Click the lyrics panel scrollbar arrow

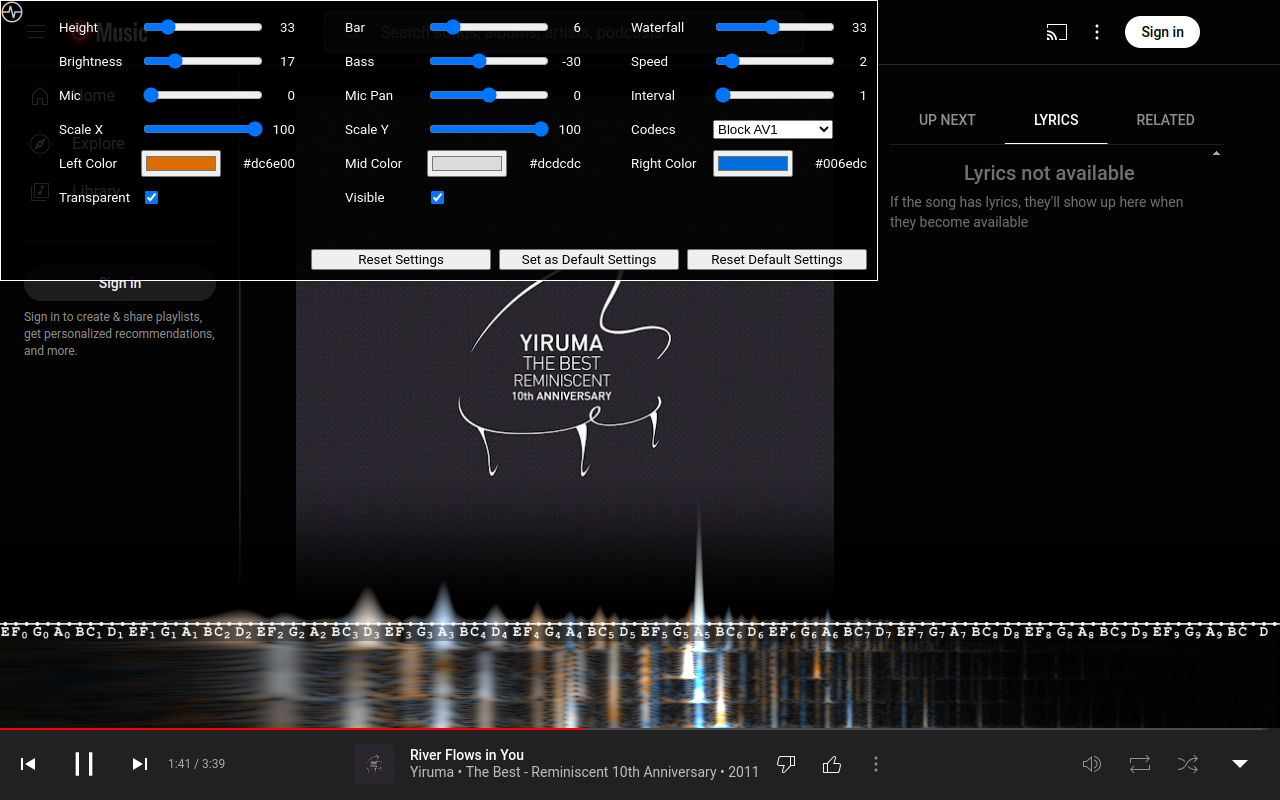1217,154
